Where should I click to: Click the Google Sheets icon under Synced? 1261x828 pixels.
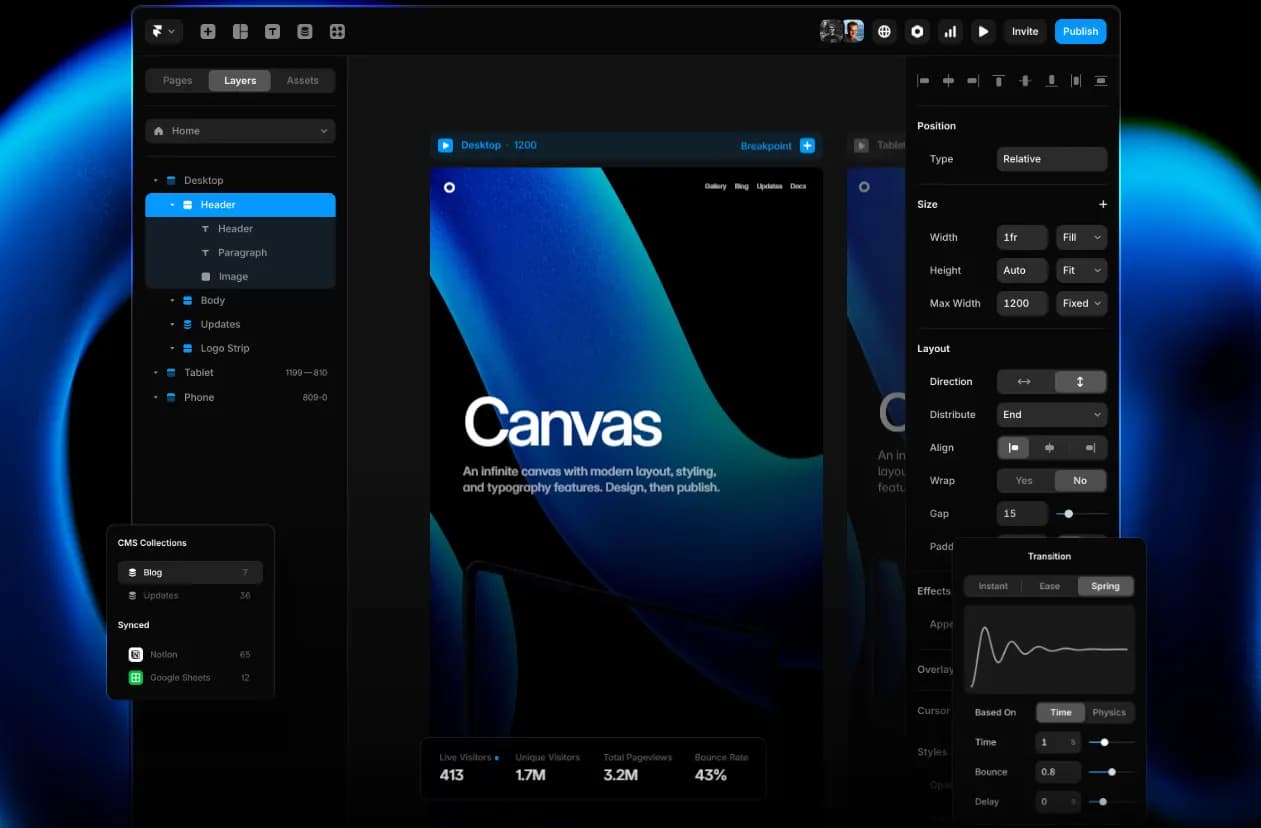(136, 678)
